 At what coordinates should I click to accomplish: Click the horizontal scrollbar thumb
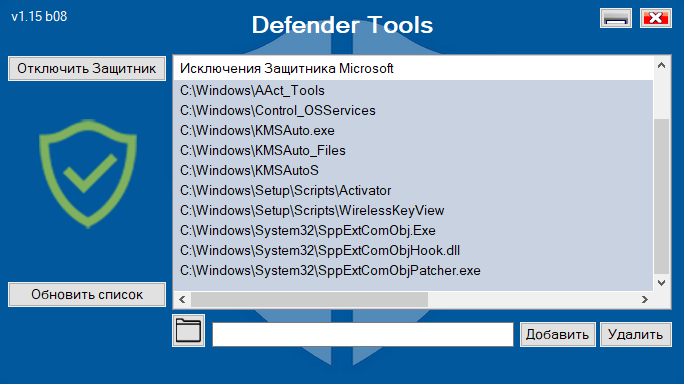pyautogui.click(x=309, y=299)
